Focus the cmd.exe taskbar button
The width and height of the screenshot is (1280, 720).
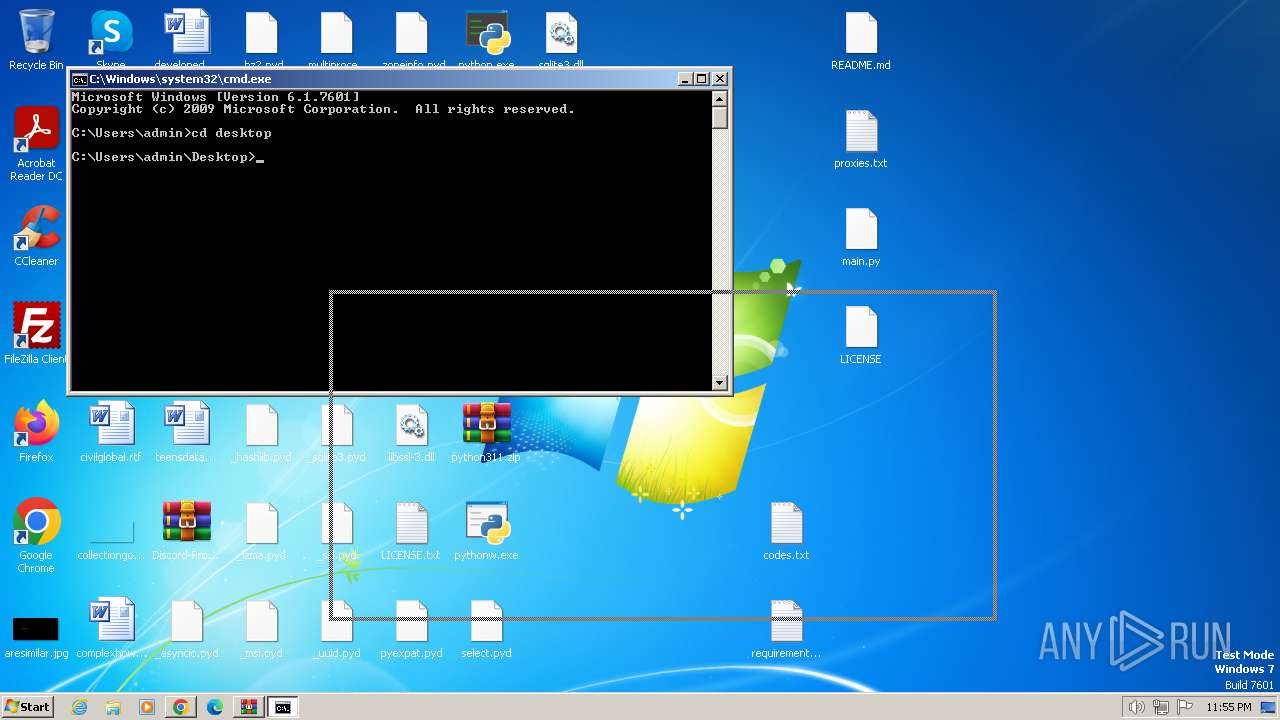(x=283, y=707)
